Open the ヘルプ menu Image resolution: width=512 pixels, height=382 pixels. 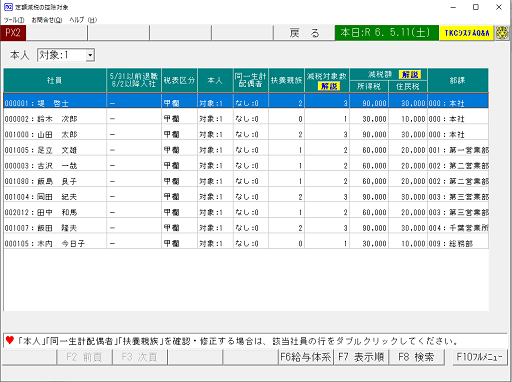click(83, 20)
